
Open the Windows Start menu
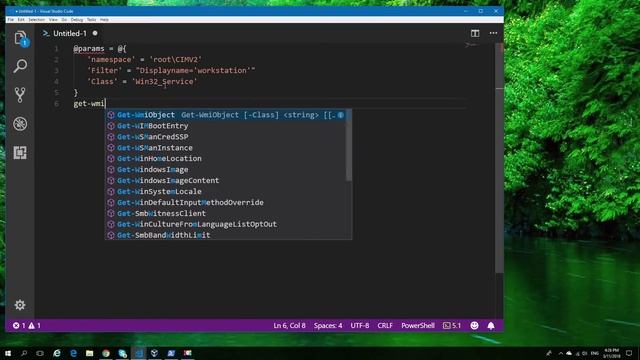click(8, 353)
